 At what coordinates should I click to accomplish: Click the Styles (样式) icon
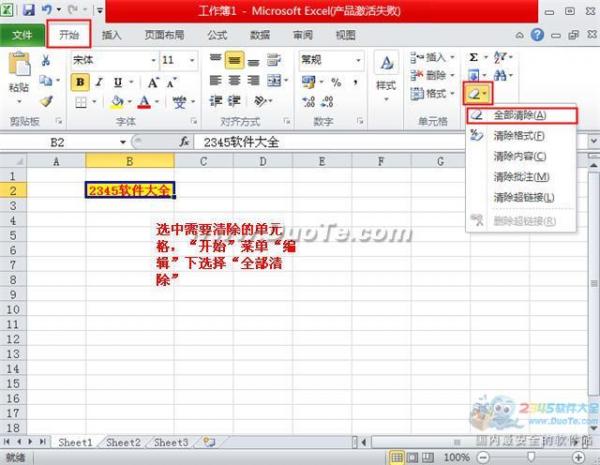point(386,70)
